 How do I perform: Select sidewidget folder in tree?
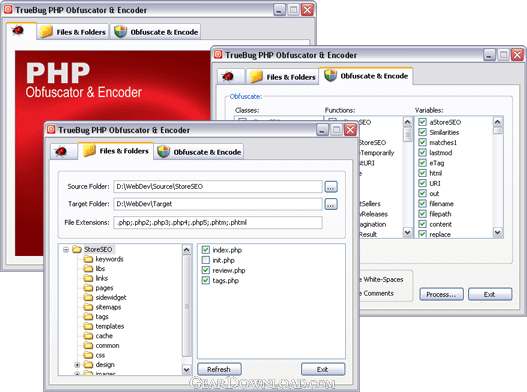tap(111, 298)
